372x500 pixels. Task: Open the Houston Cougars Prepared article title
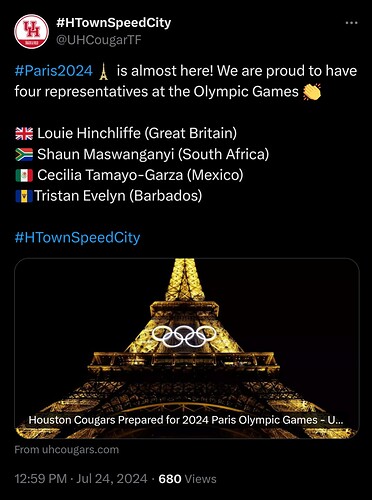point(186,420)
